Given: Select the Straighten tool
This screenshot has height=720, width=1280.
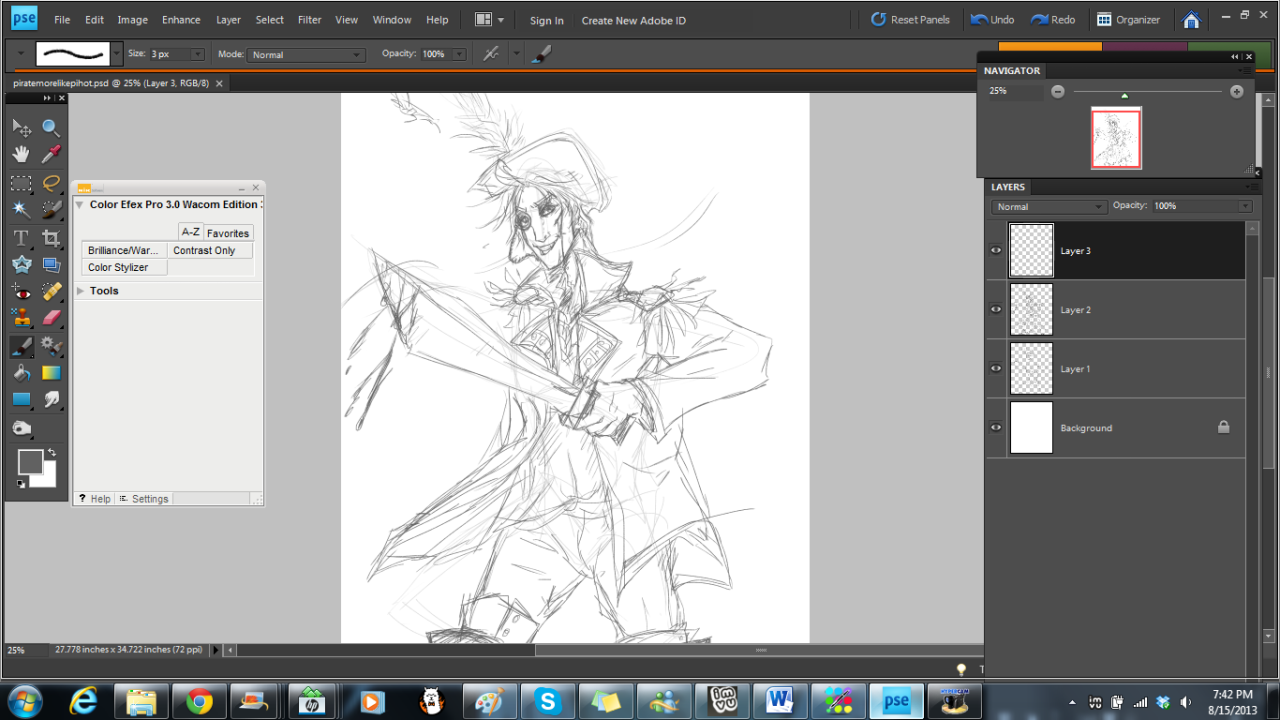Looking at the screenshot, I should click(51, 264).
